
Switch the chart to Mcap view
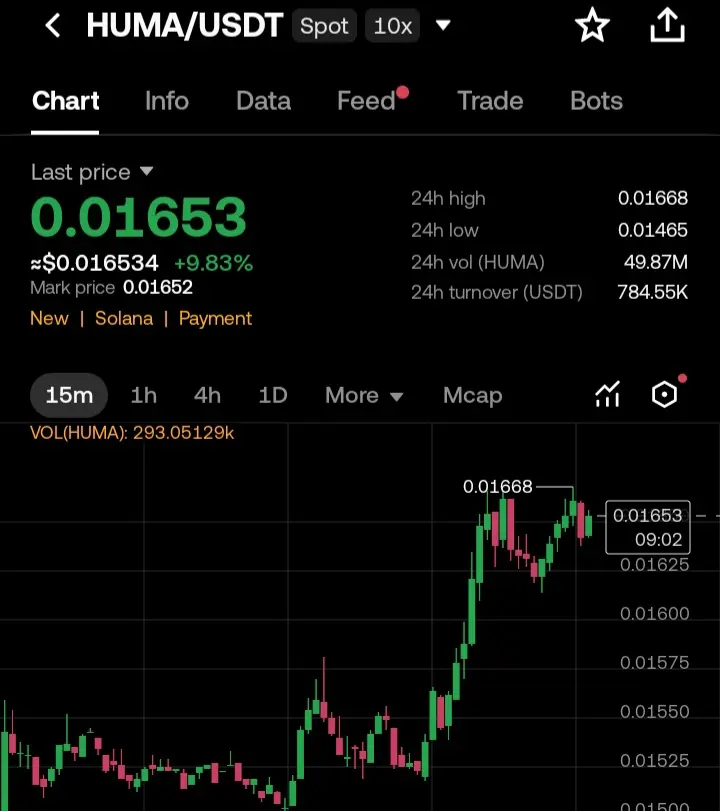pos(473,396)
